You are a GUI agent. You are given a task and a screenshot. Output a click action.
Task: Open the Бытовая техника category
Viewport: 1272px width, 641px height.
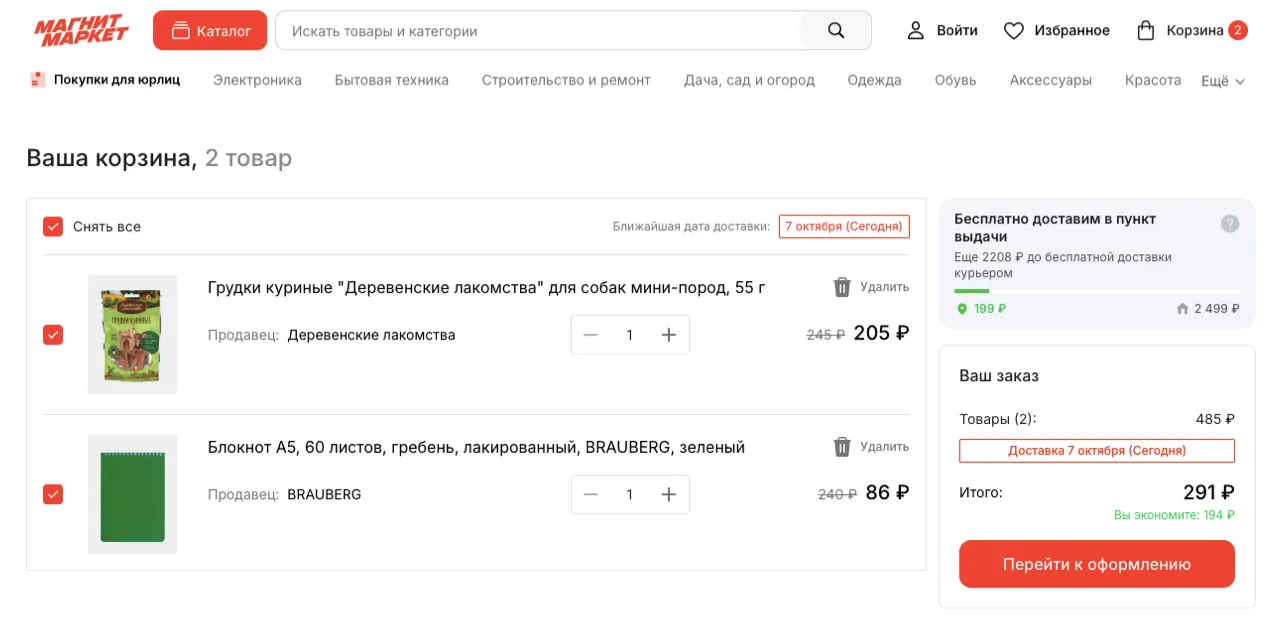tap(392, 80)
